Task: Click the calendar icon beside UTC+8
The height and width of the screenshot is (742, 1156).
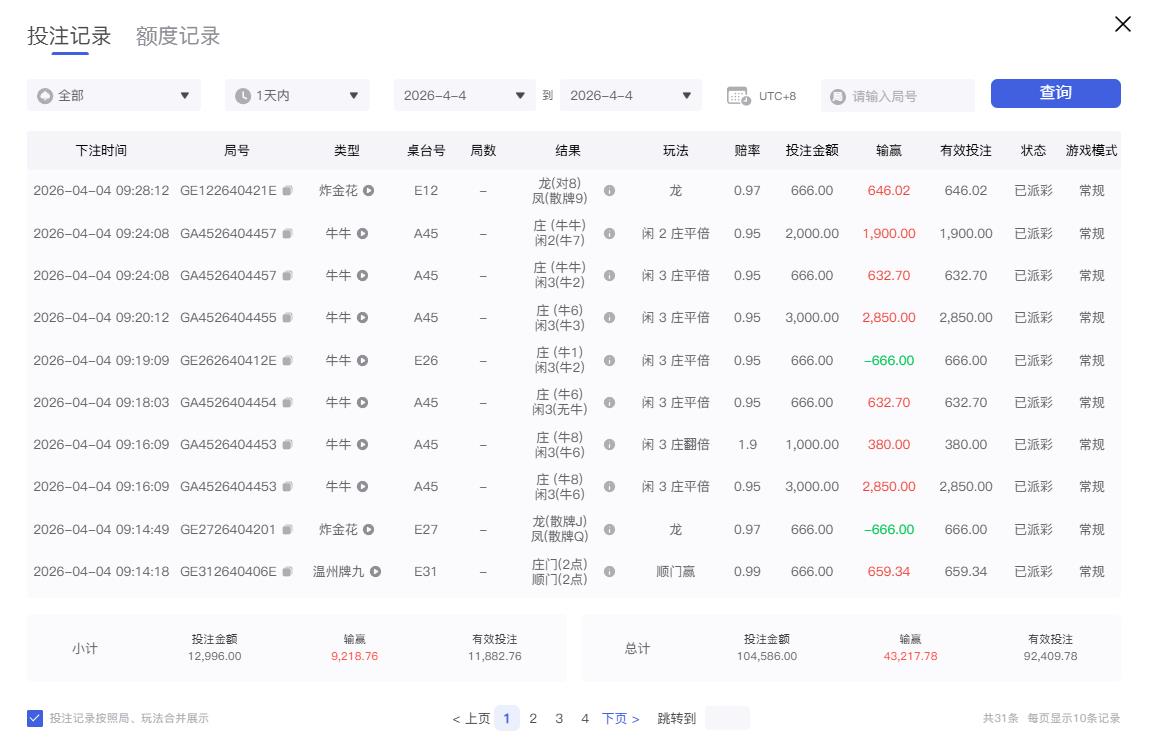Action: click(737, 95)
